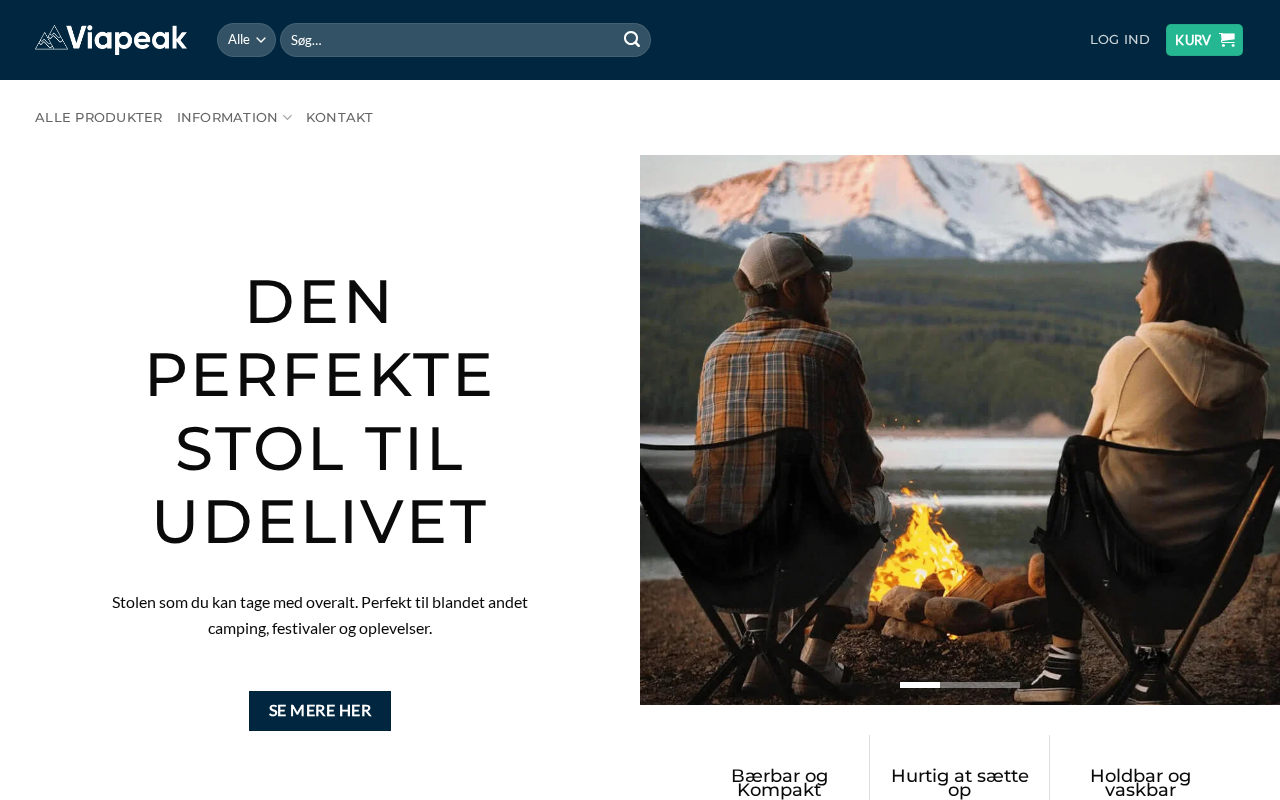1280x800 pixels.
Task: Open the LOG IND link
Action: (1120, 40)
